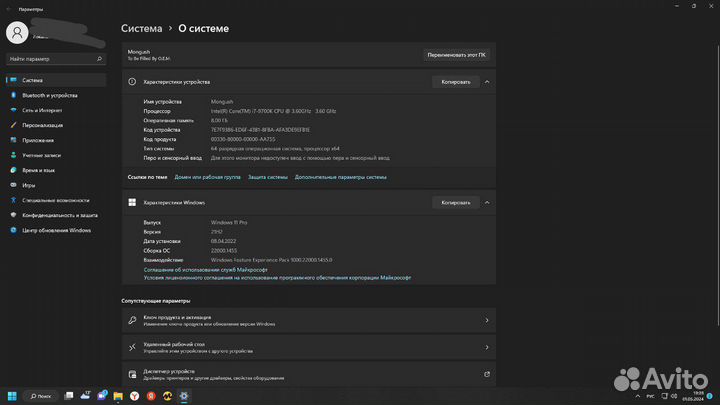This screenshot has height=405, width=720.
Task: Click the taskbar Поиск search box
Action: pyautogui.click(x=41, y=396)
